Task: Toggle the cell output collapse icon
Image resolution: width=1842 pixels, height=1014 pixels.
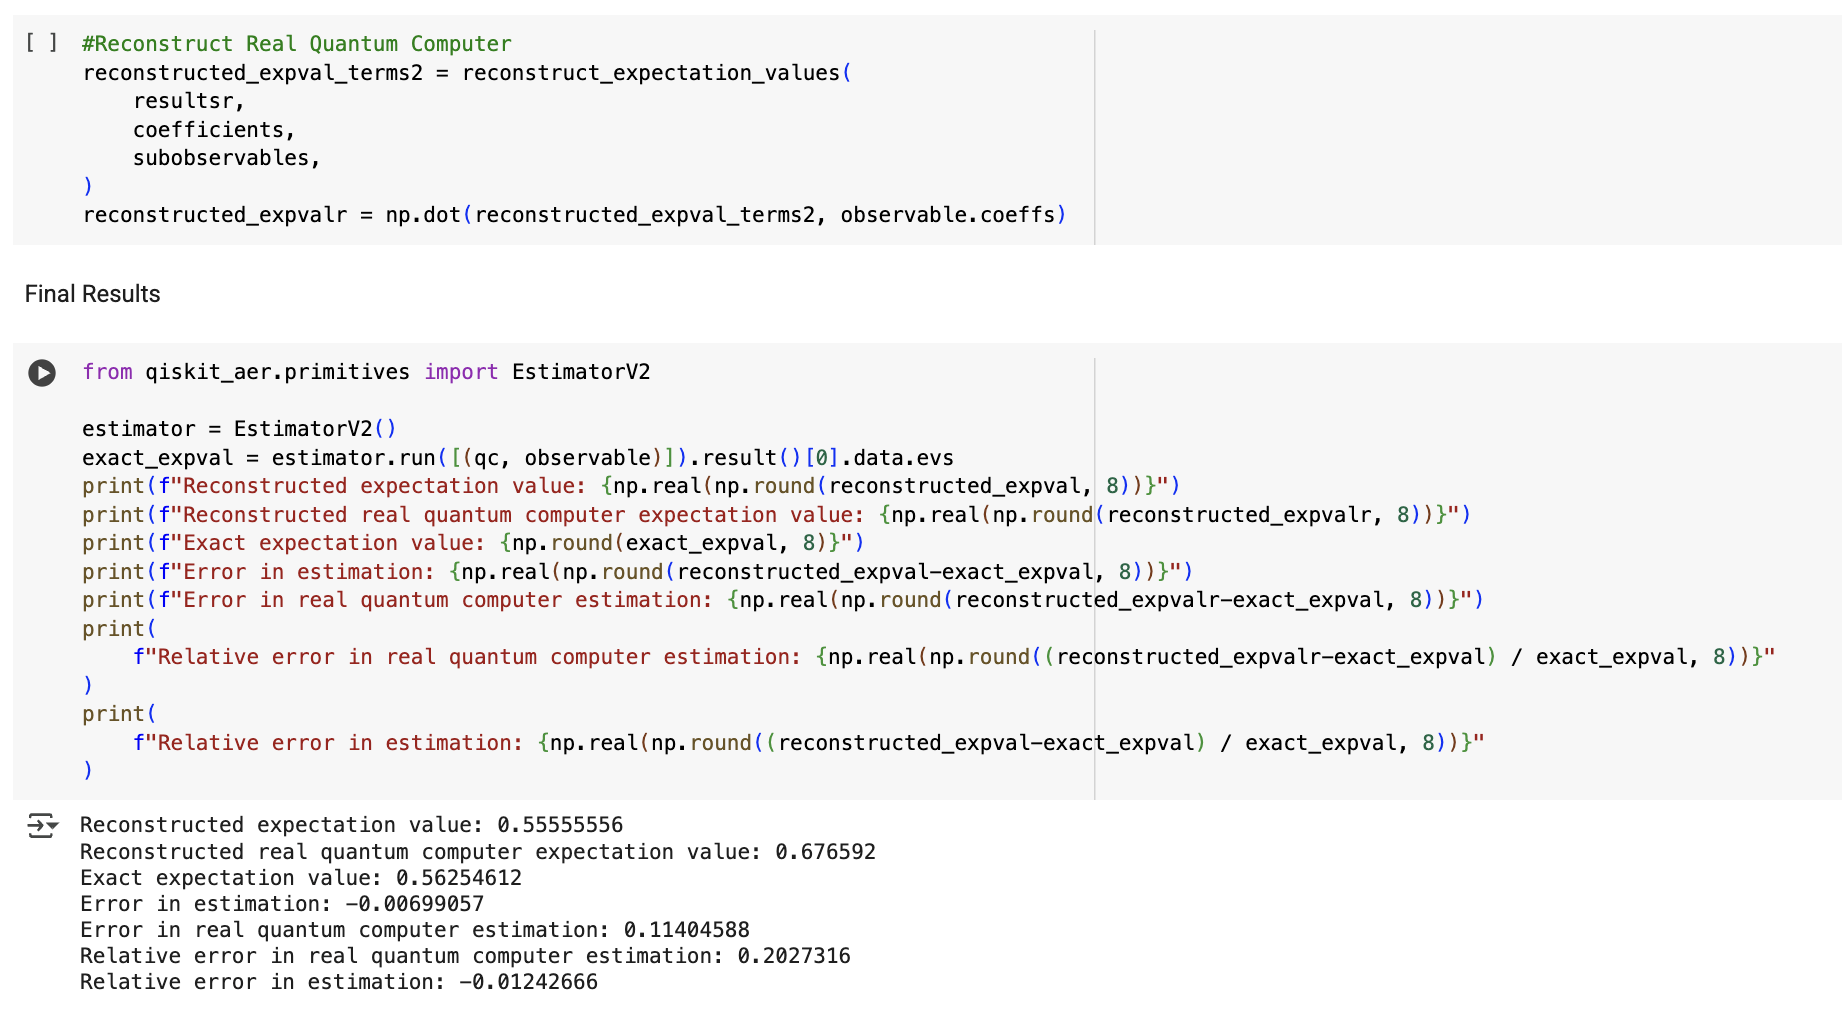Action: [42, 825]
